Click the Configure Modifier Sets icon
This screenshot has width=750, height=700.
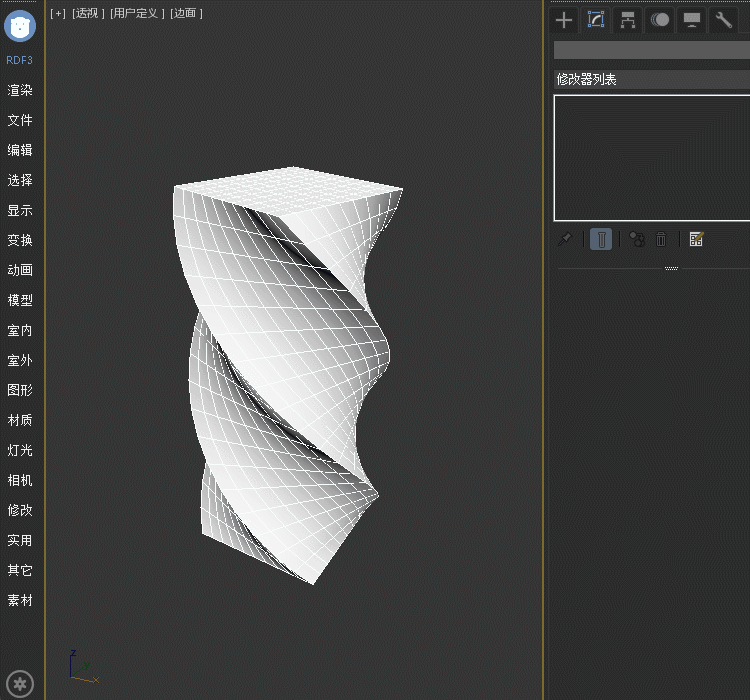[697, 239]
